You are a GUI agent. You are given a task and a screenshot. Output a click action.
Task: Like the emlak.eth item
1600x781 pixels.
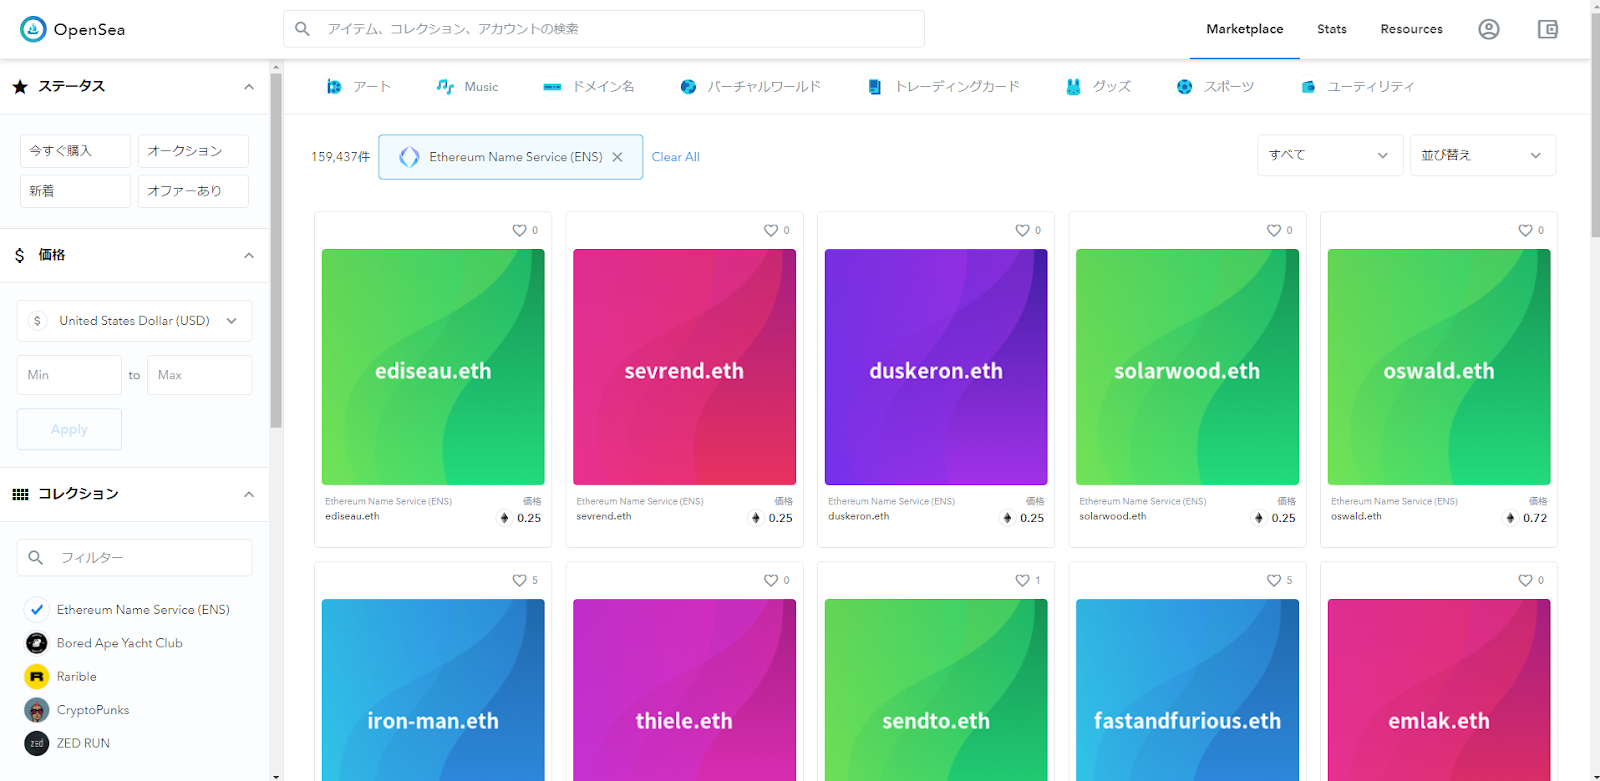pyautogui.click(x=1525, y=580)
